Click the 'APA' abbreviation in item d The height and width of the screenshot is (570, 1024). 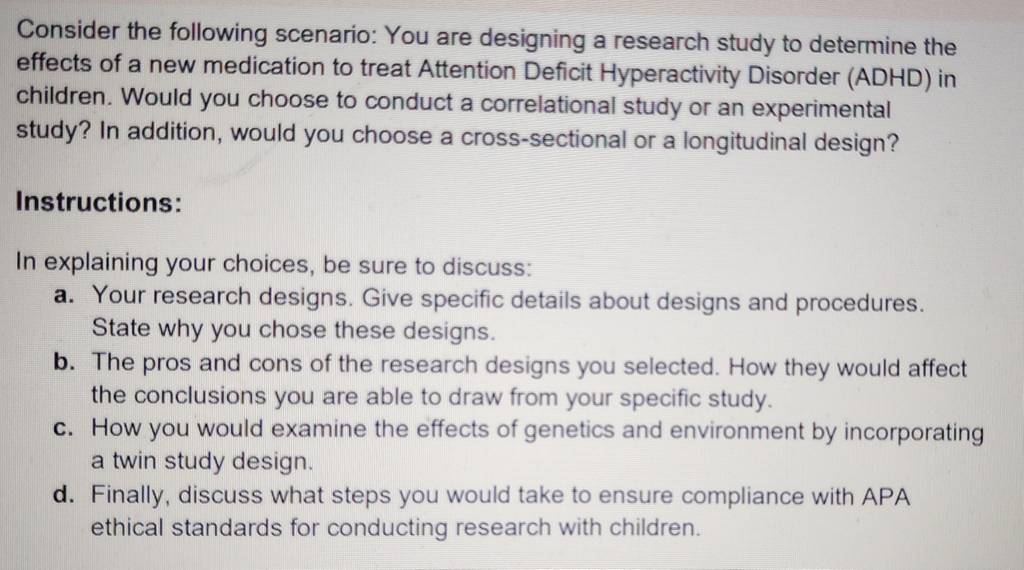click(x=886, y=497)
